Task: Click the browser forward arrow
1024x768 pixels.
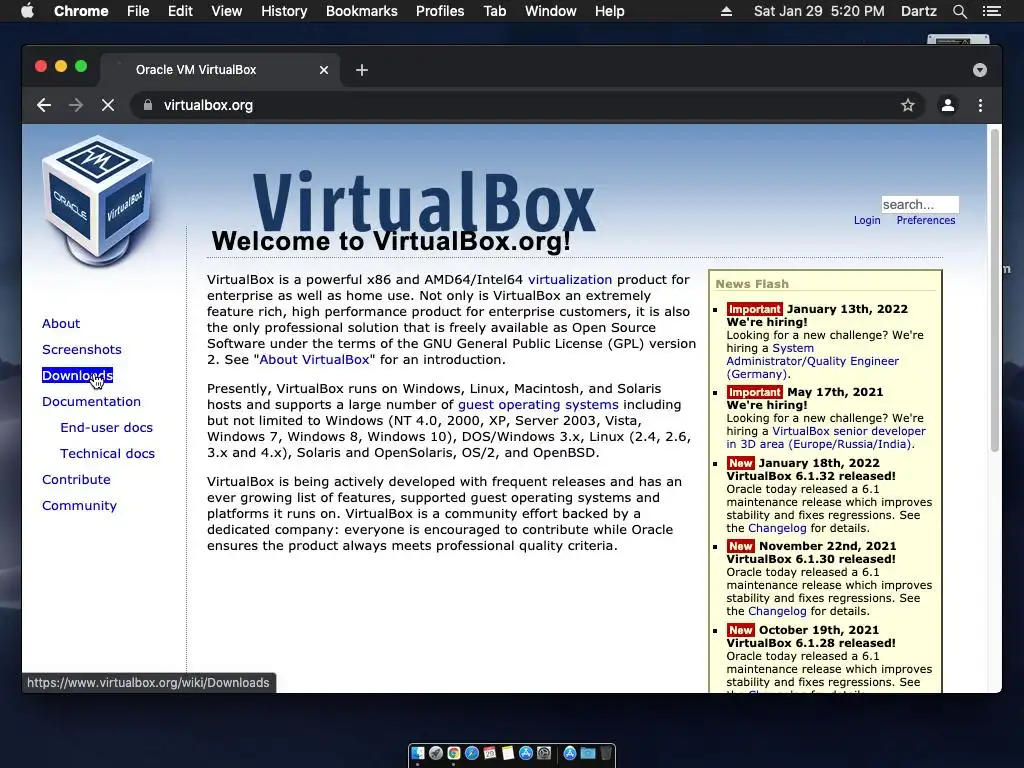Action: tap(76, 105)
